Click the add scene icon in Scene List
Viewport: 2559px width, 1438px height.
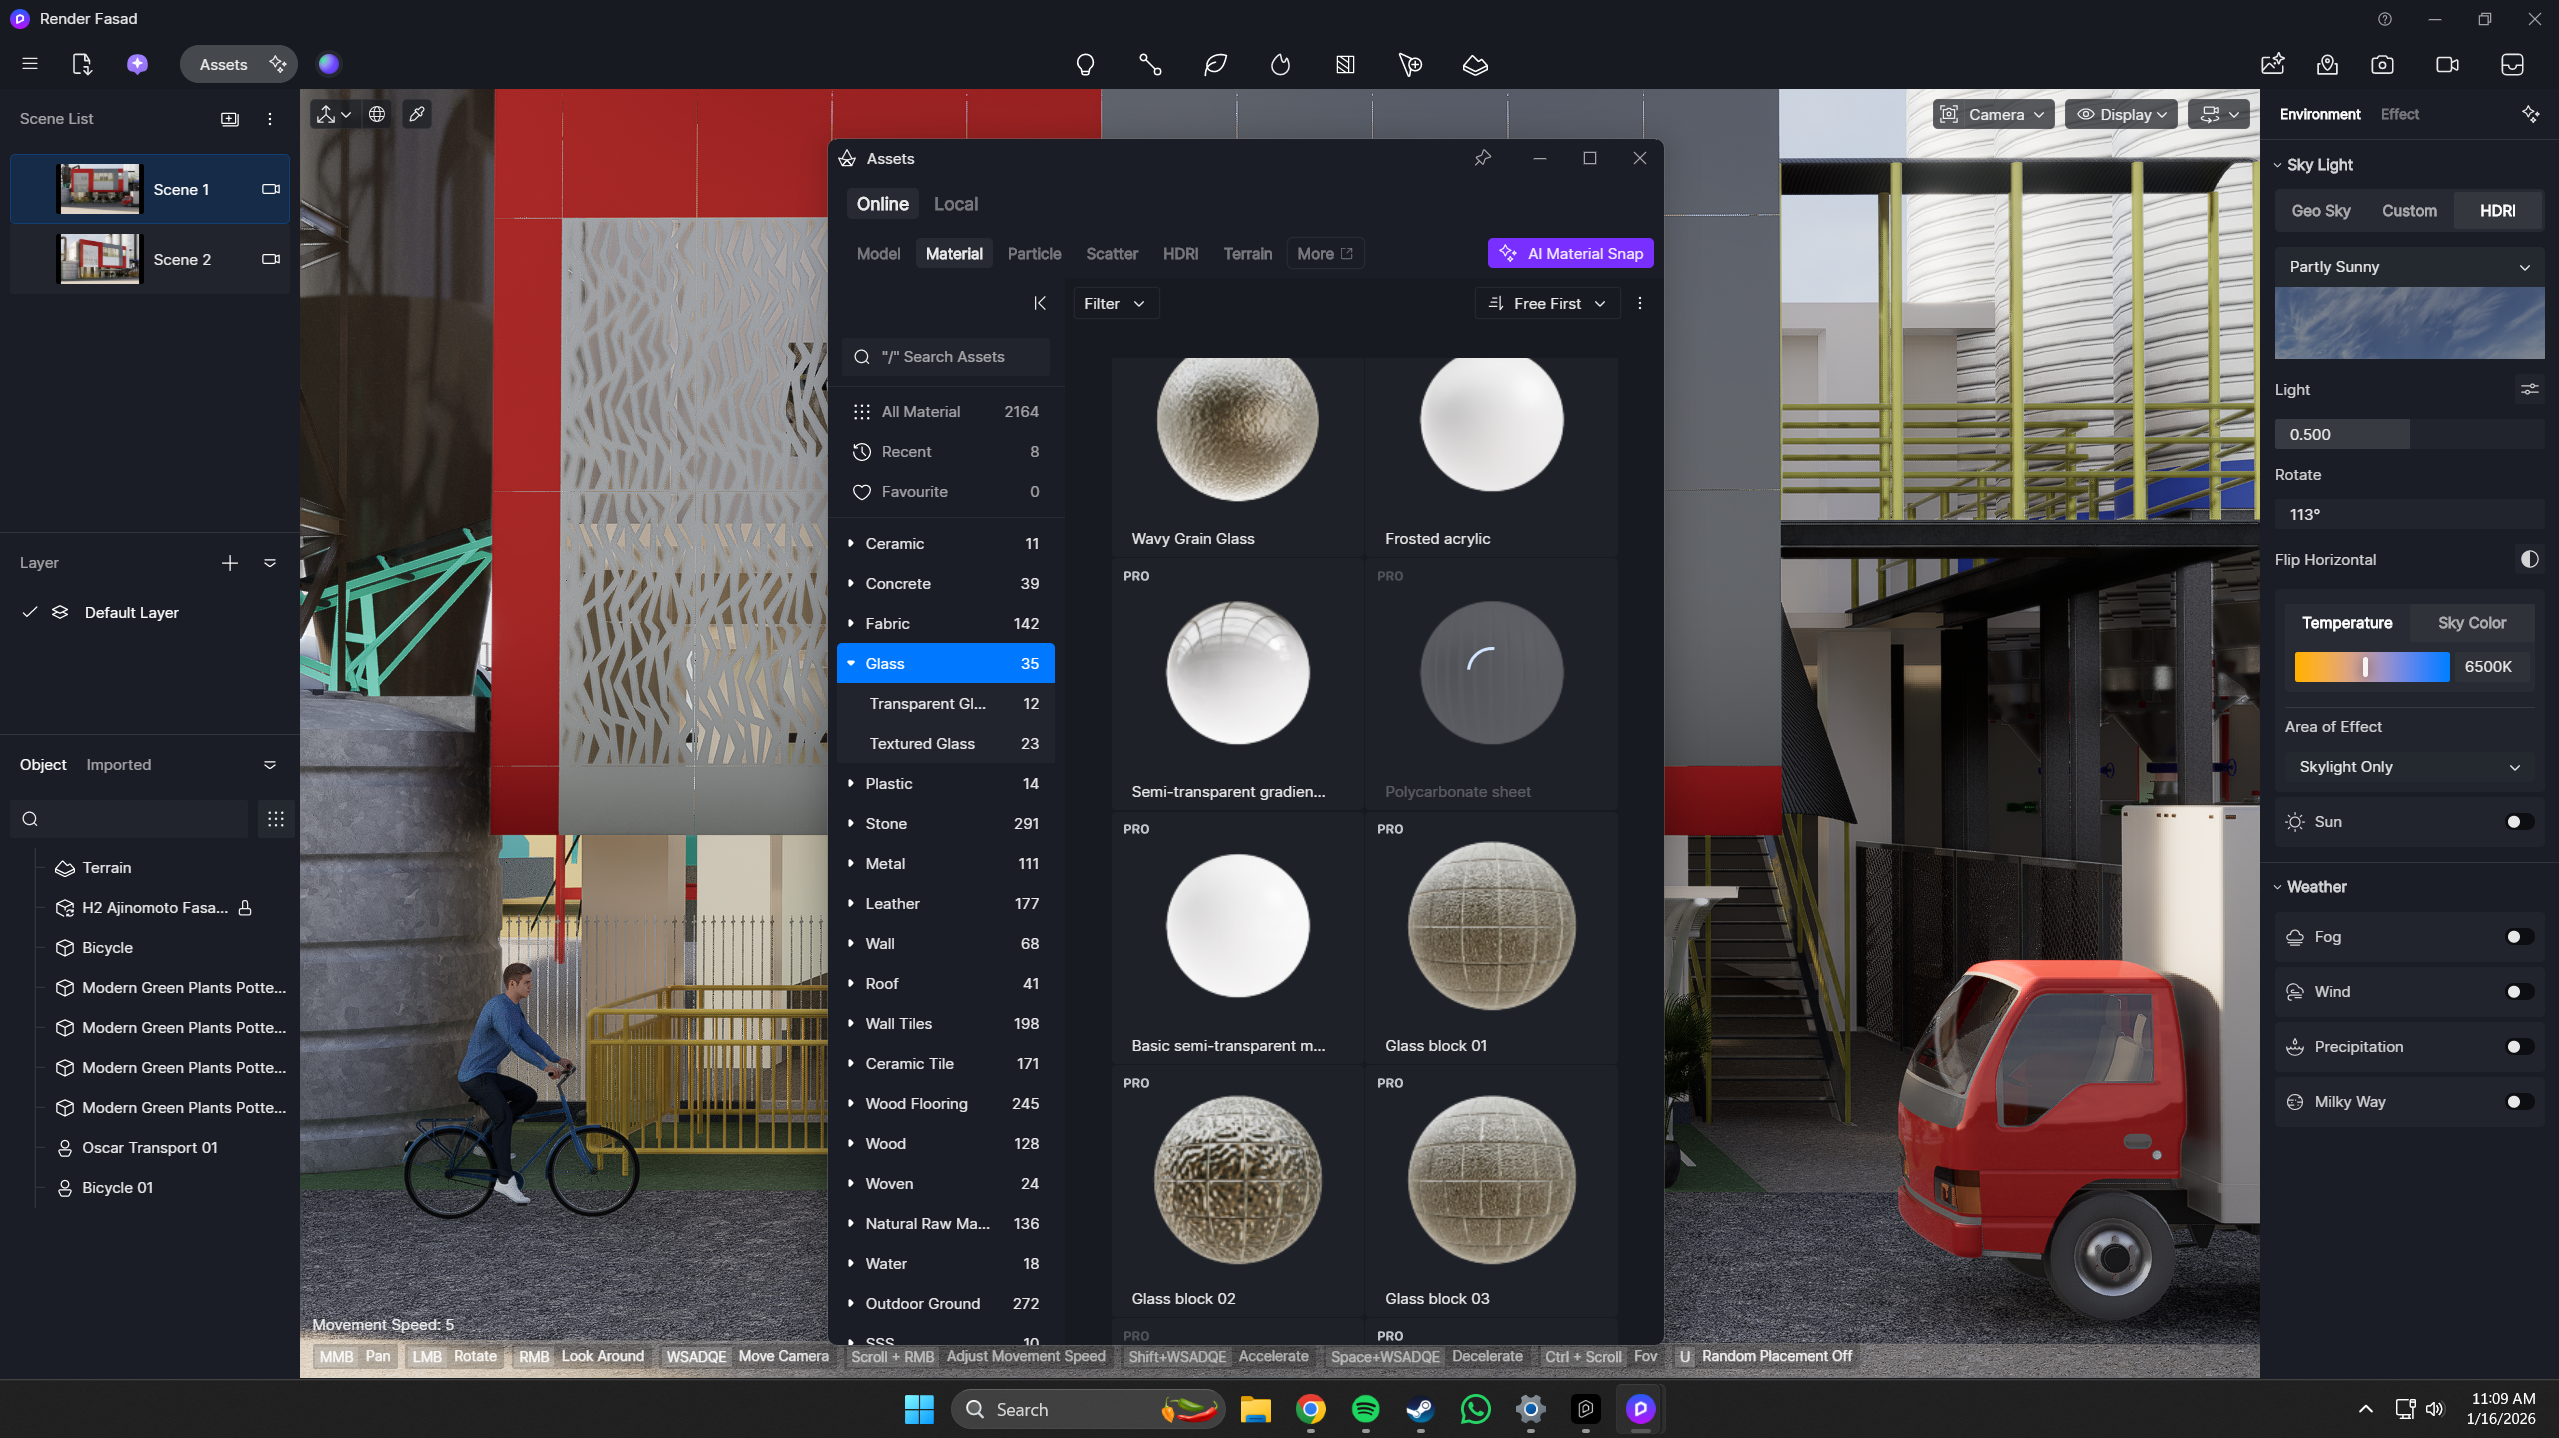230,119
